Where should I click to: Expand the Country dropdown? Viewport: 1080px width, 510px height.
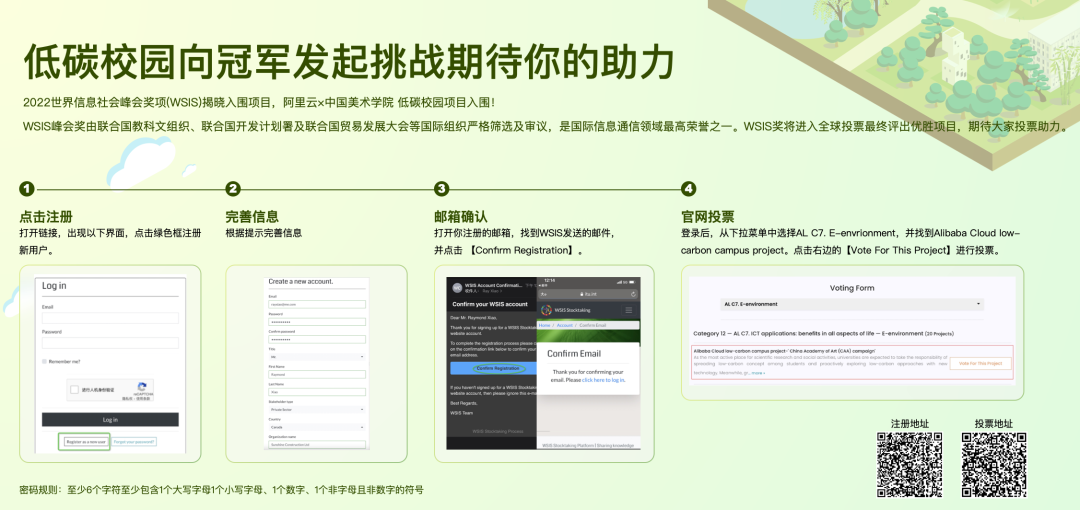317,427
